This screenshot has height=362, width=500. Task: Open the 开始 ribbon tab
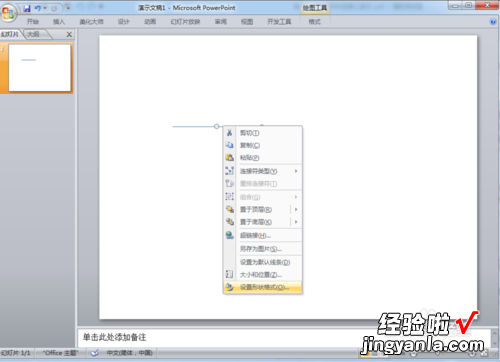[33, 22]
